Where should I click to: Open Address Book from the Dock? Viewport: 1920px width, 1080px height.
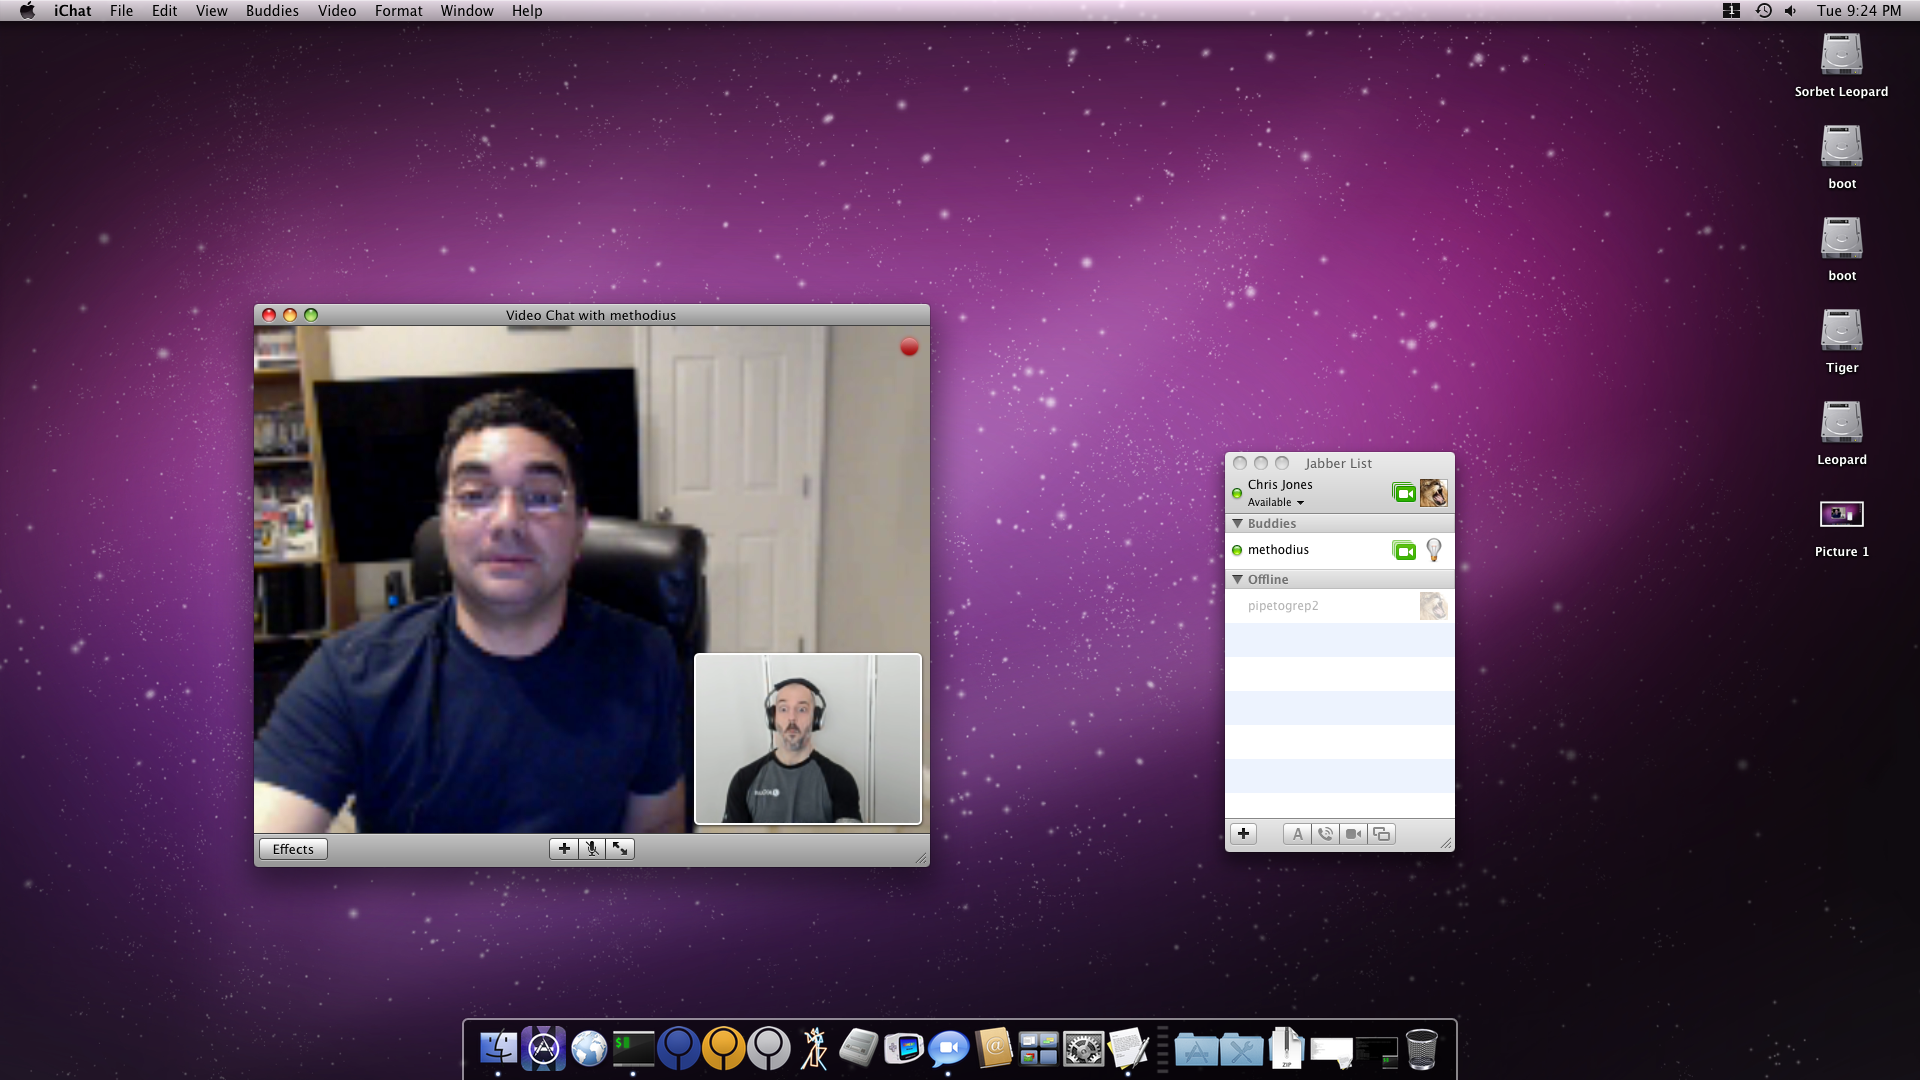[994, 1049]
